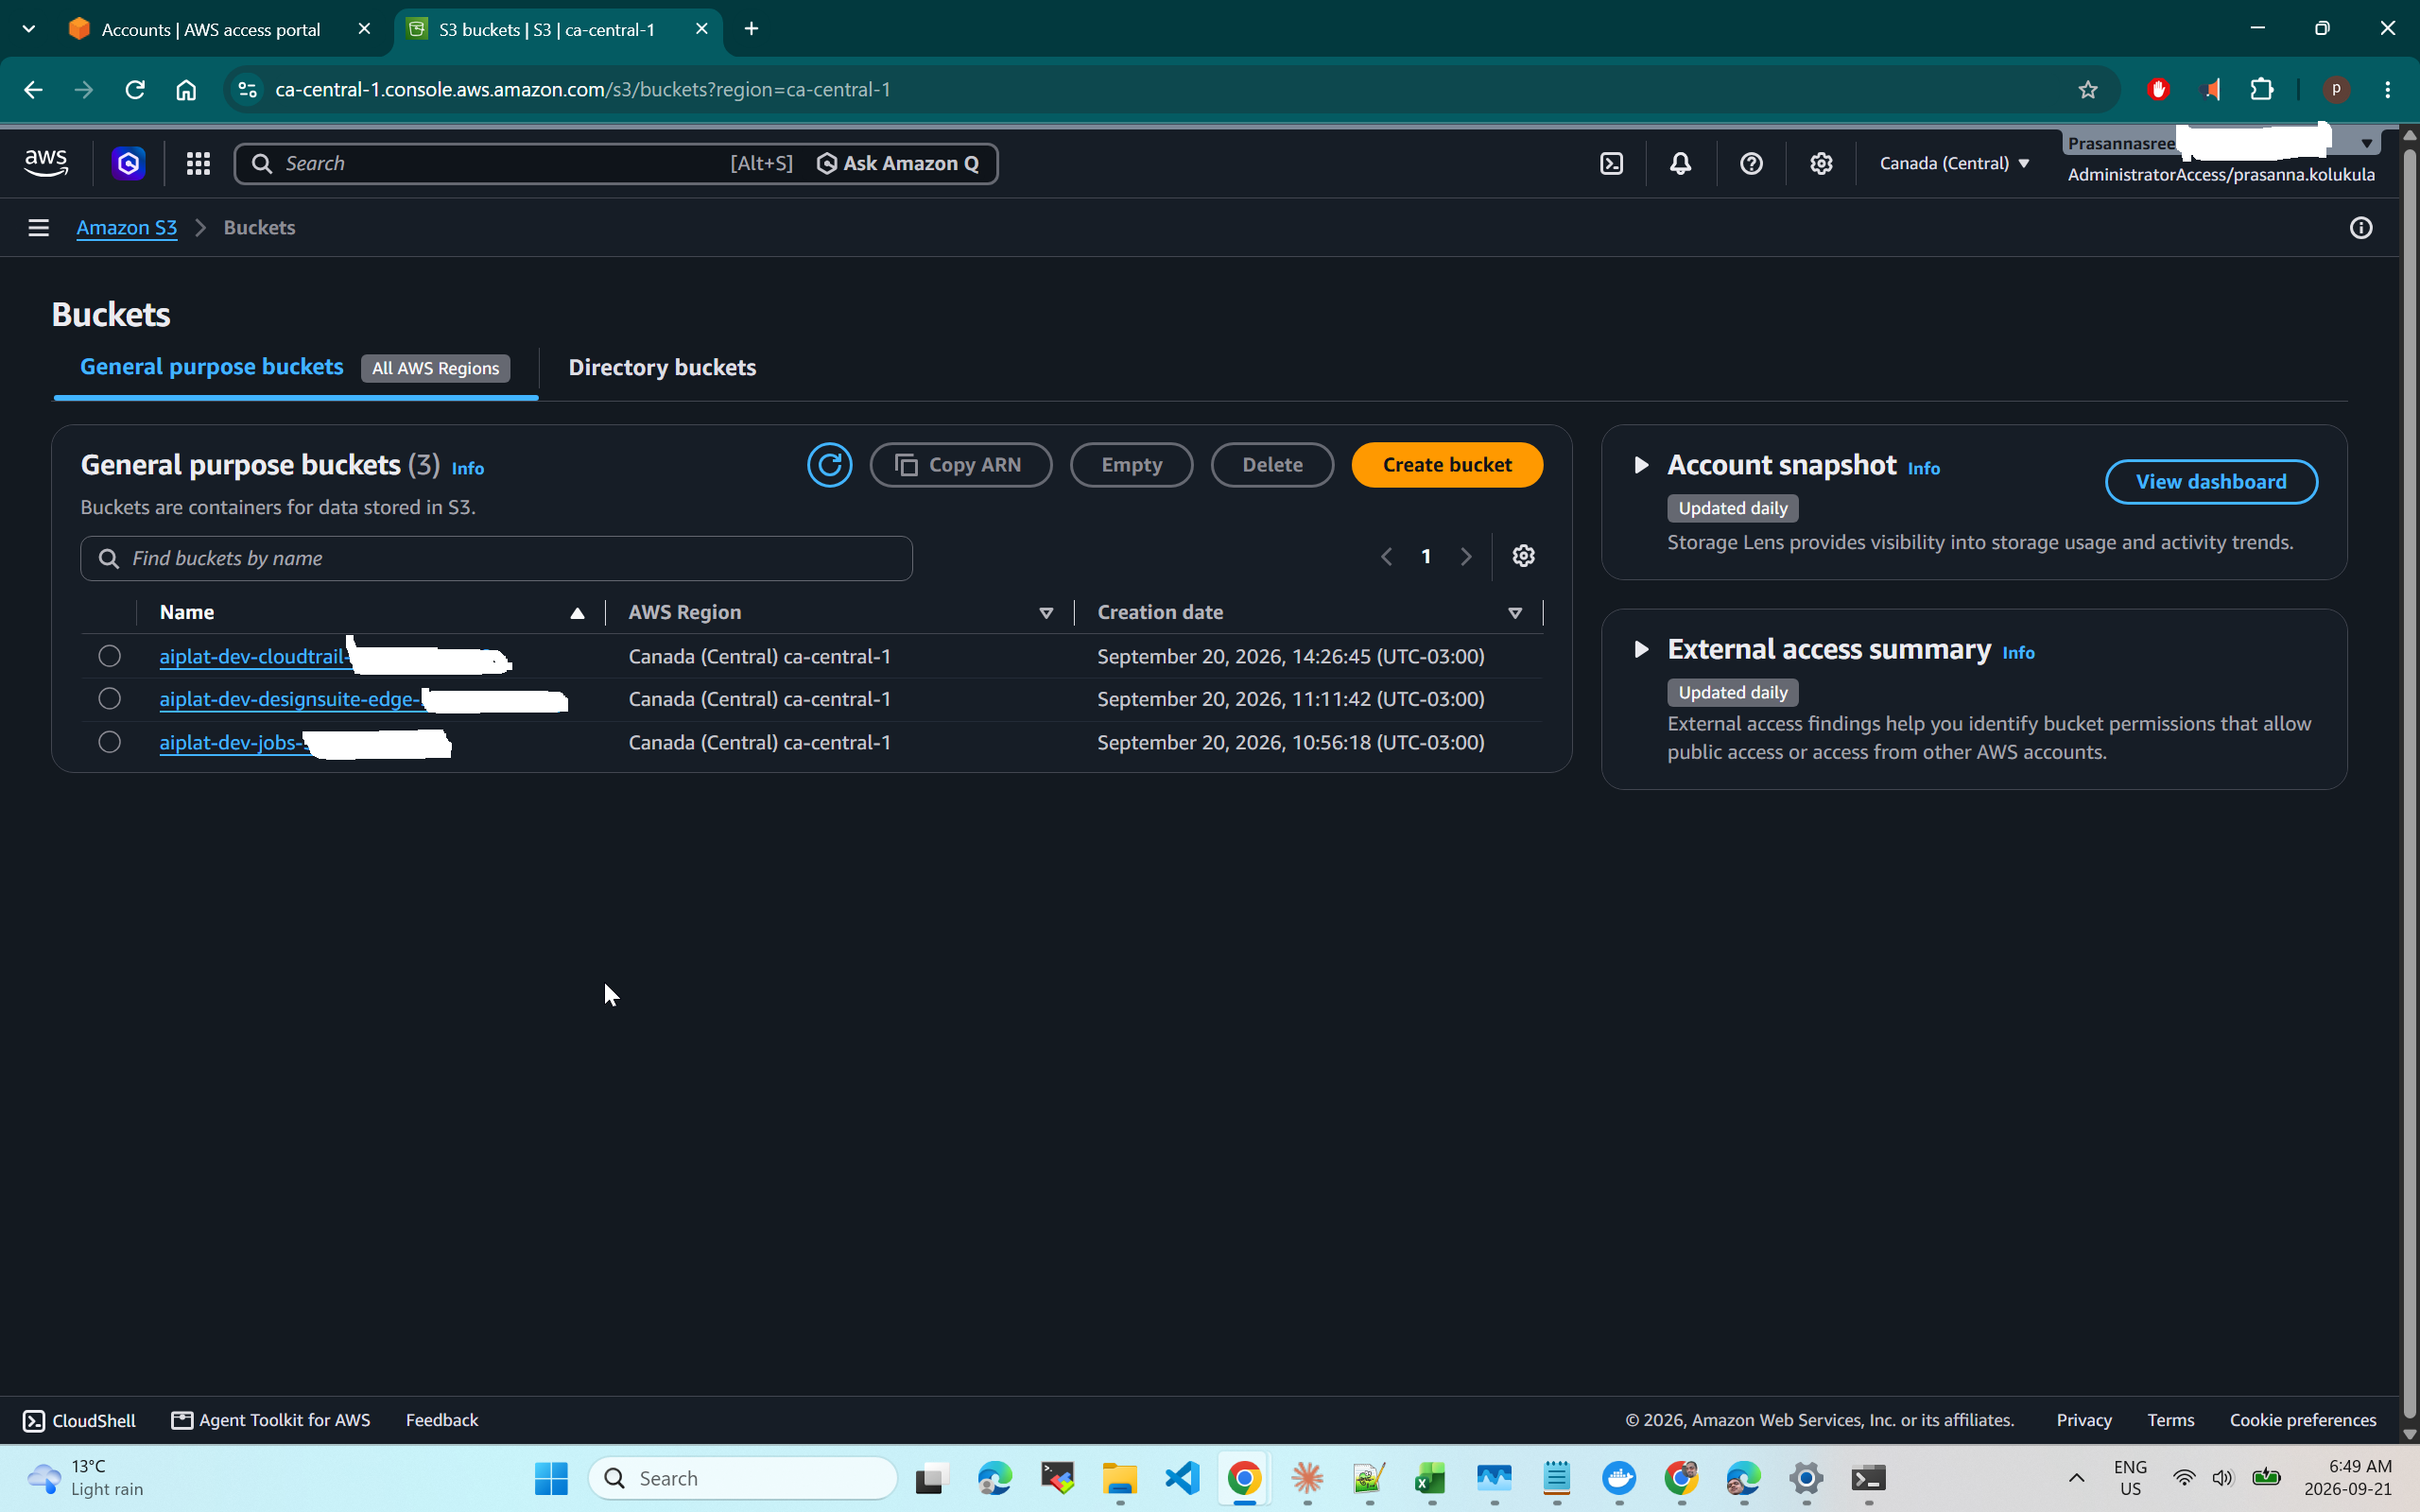The height and width of the screenshot is (1512, 2420).
Task: Go to next page of buckets
Action: click(x=1465, y=557)
